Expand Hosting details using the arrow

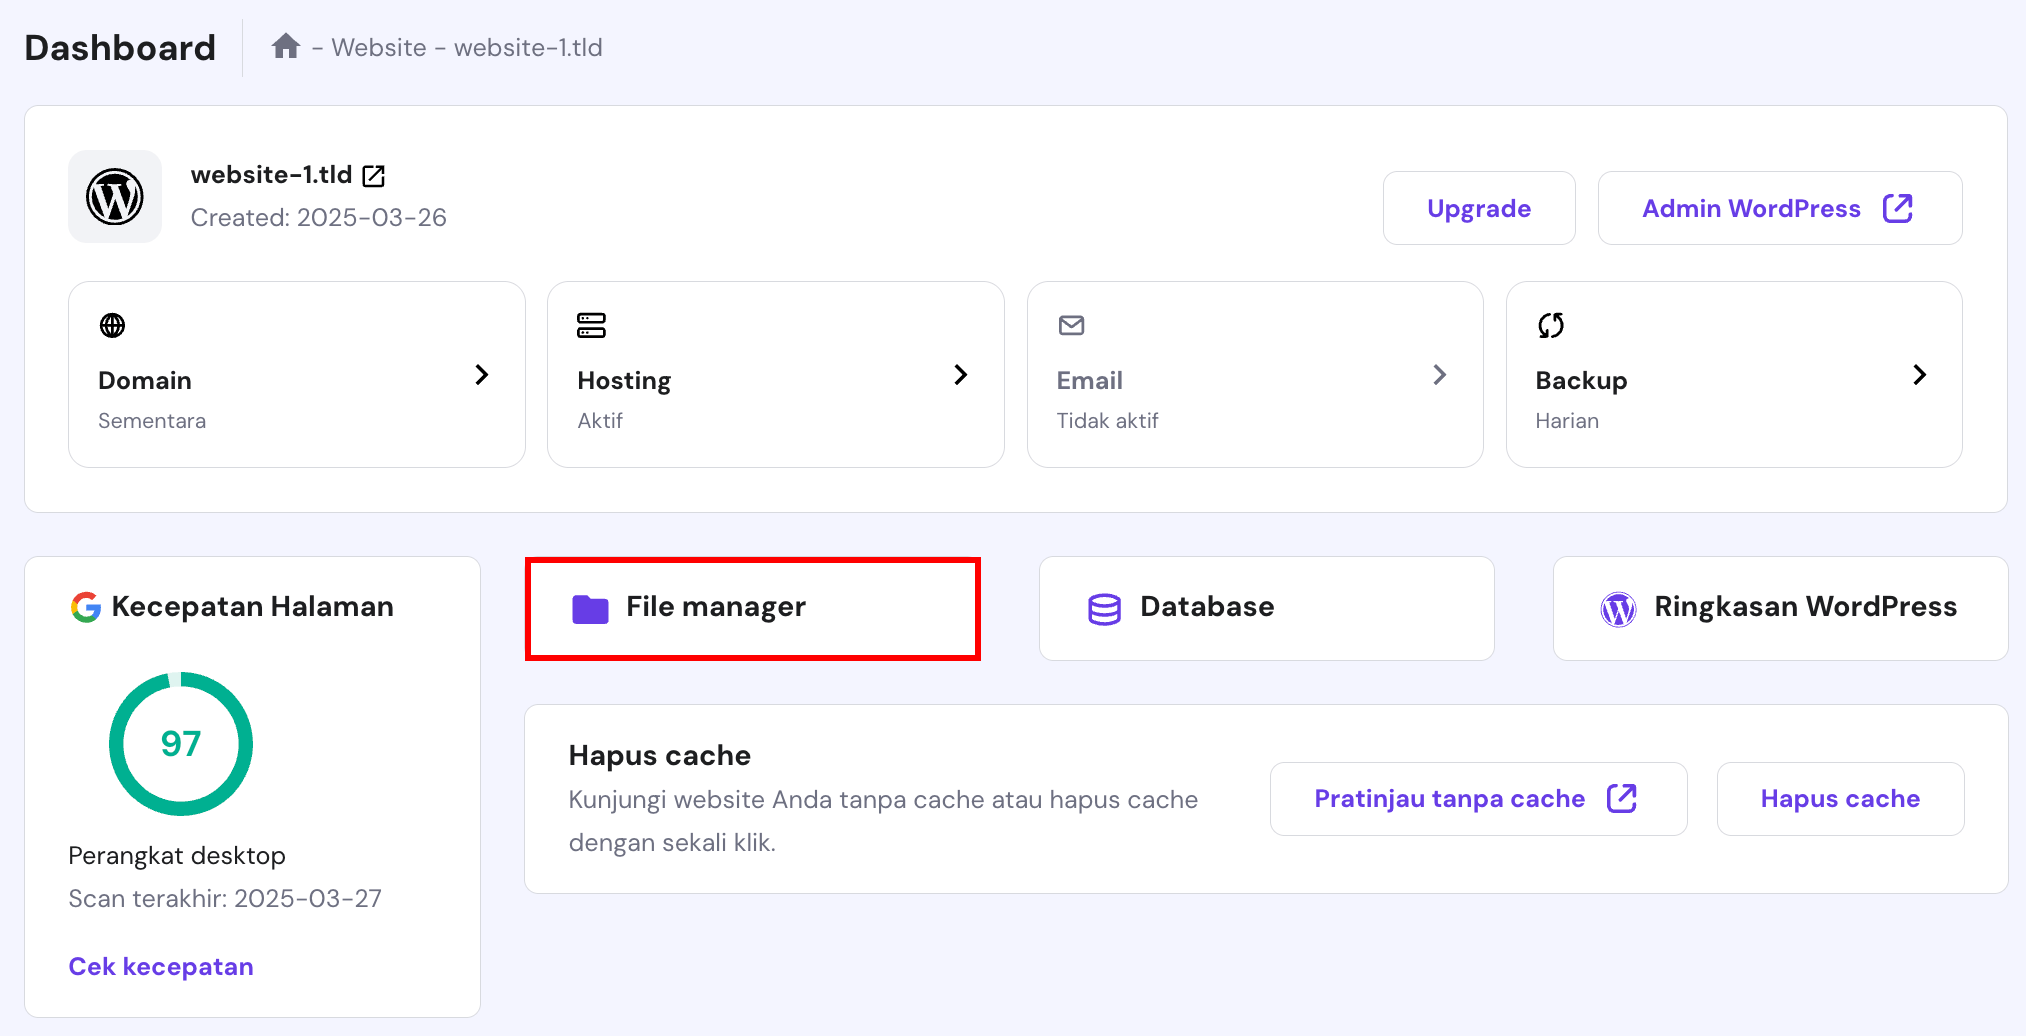click(960, 375)
